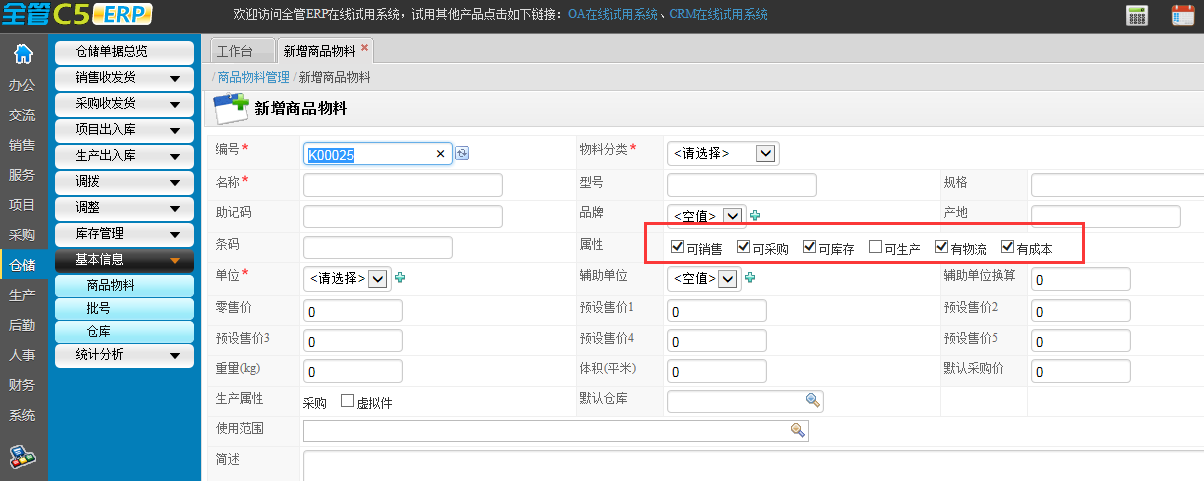Open 项目 in the left sidebar
The image size is (1204, 481).
pos(22,205)
